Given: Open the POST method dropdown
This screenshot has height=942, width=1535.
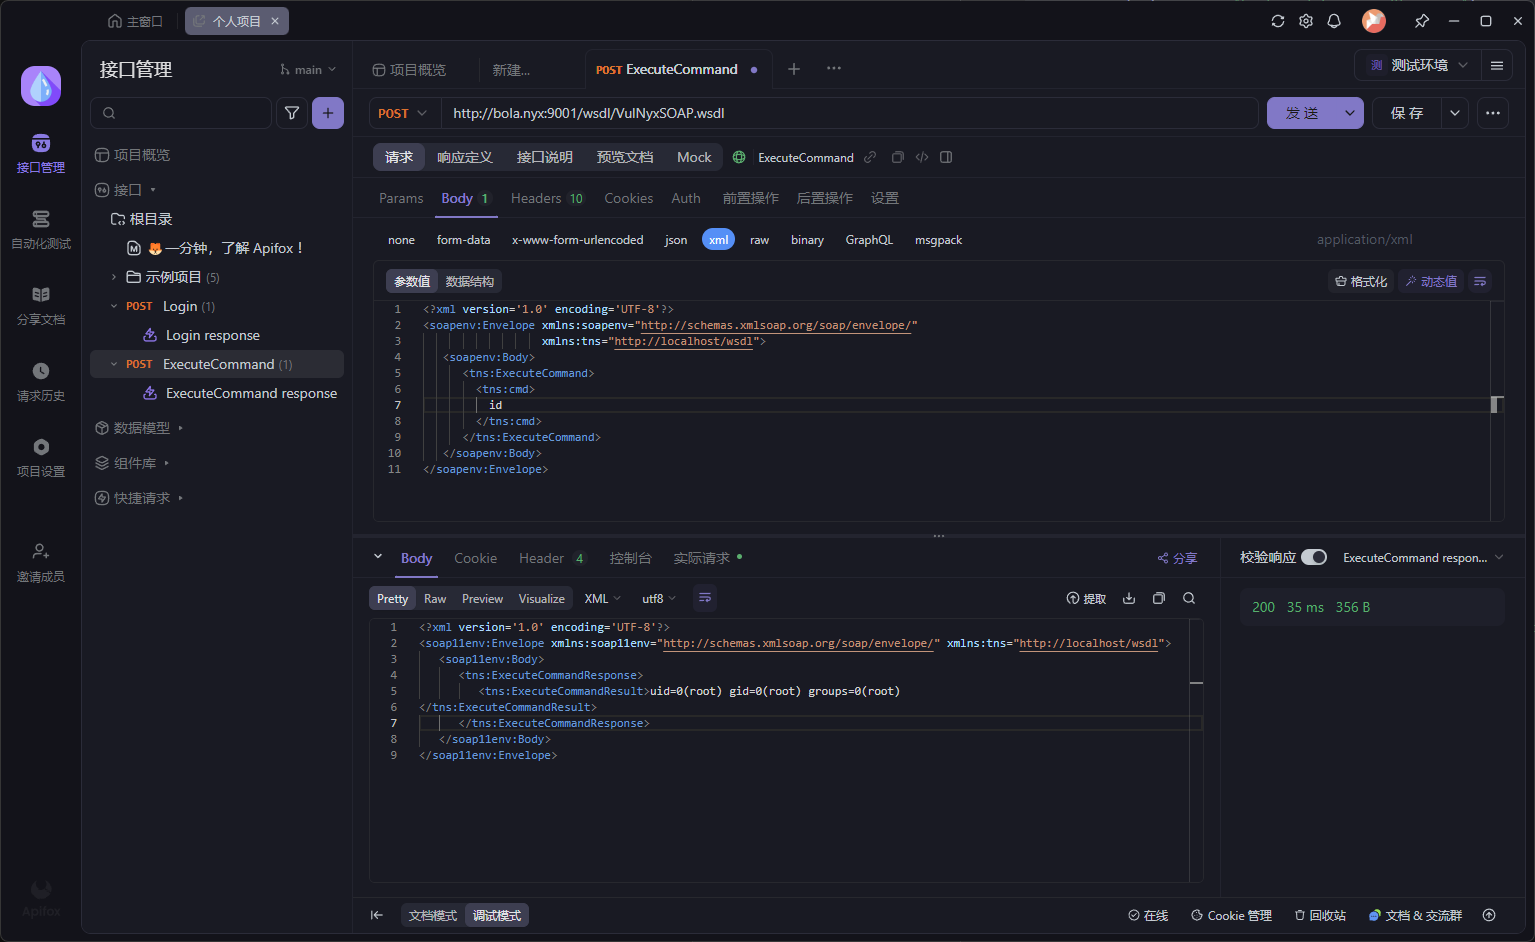Looking at the screenshot, I should 403,113.
